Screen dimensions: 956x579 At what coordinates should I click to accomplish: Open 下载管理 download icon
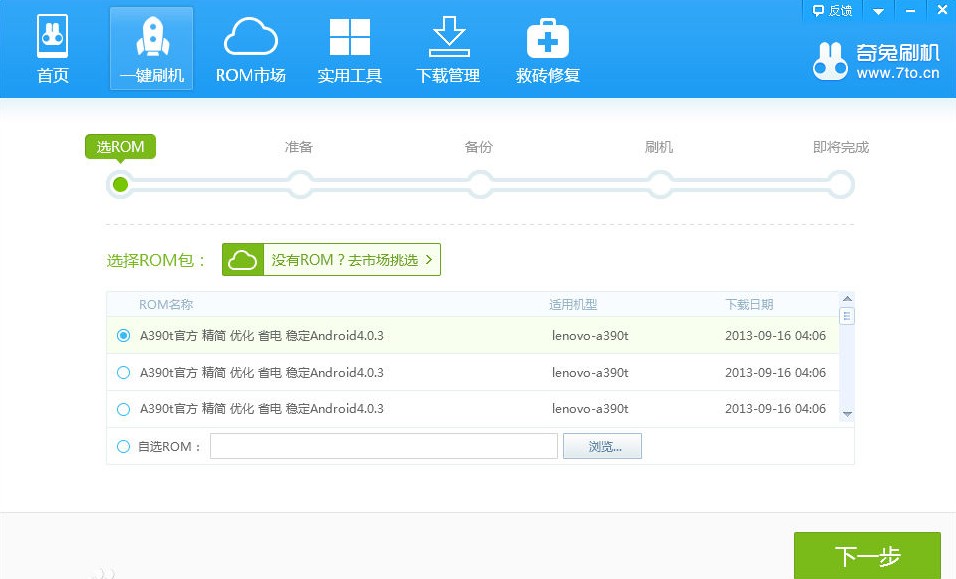coord(447,38)
